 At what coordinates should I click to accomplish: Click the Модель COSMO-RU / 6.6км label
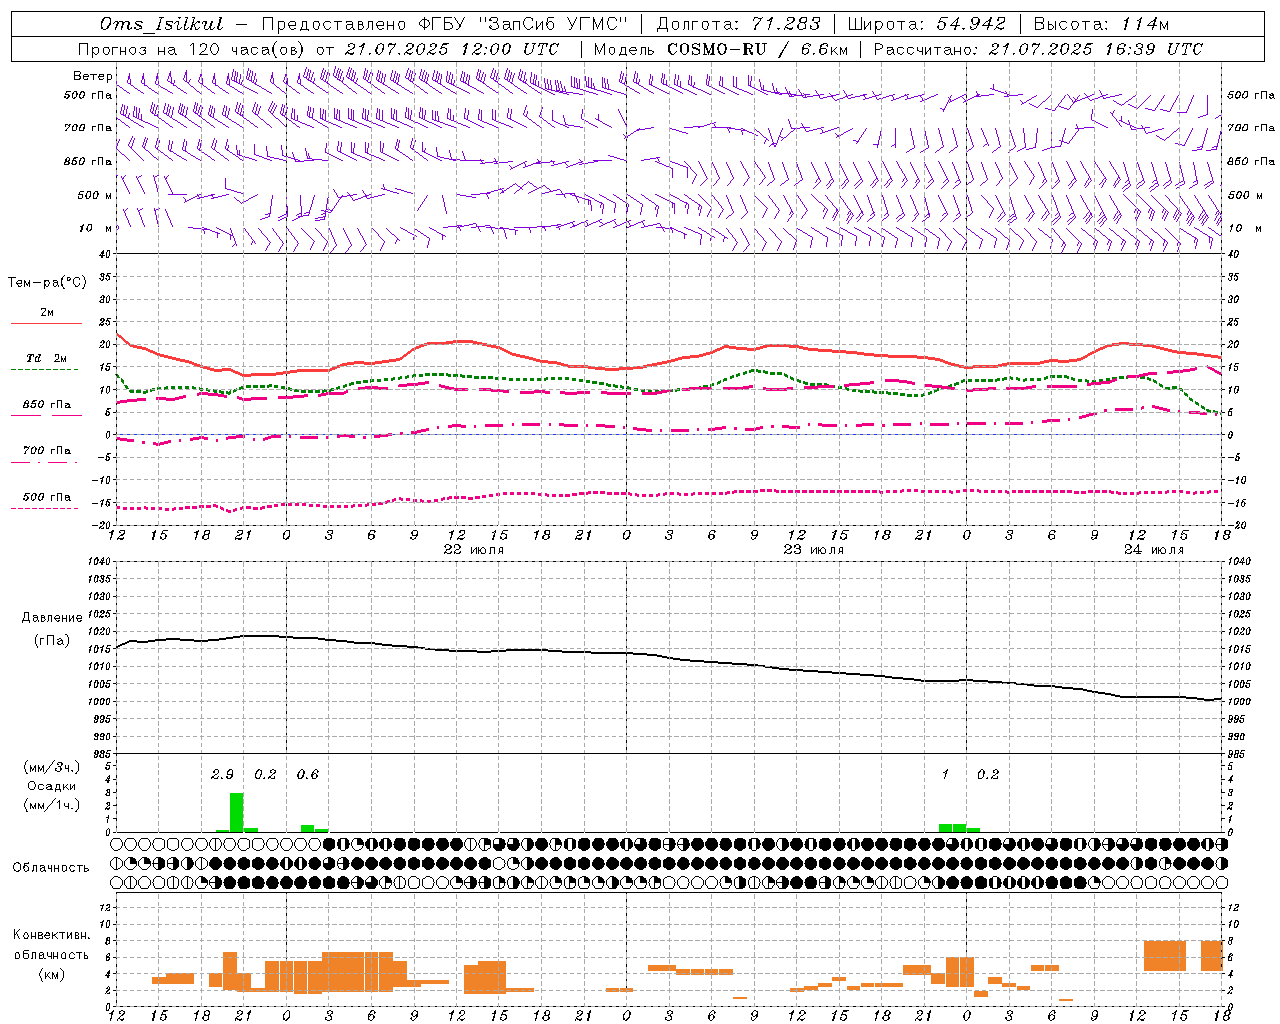720,49
